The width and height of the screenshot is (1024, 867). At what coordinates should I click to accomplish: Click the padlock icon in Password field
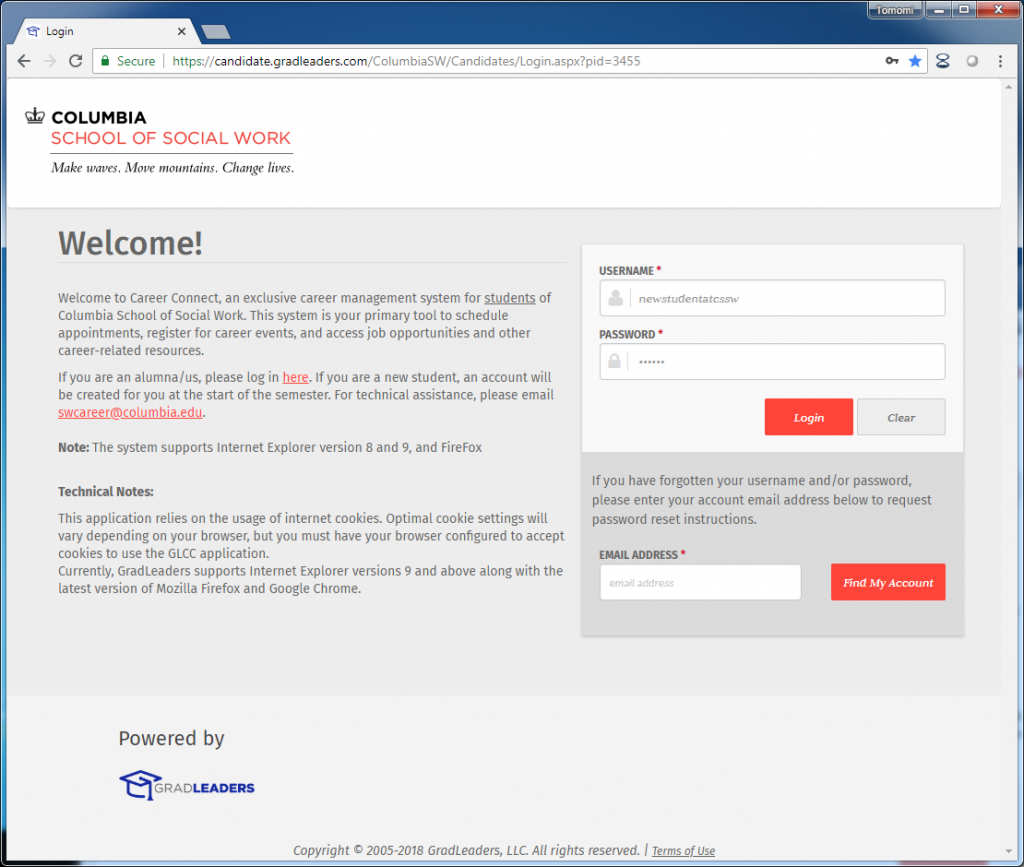click(615, 361)
